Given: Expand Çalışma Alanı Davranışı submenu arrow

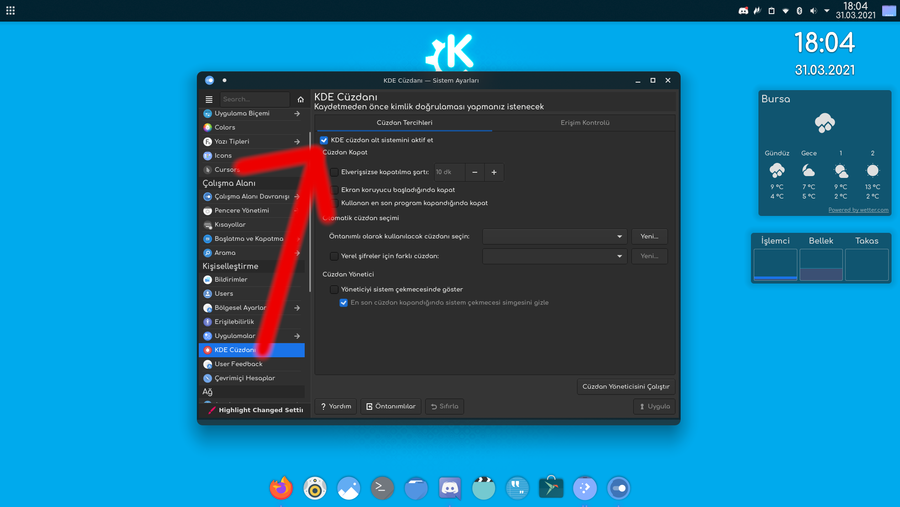Looking at the screenshot, I should point(297,196).
